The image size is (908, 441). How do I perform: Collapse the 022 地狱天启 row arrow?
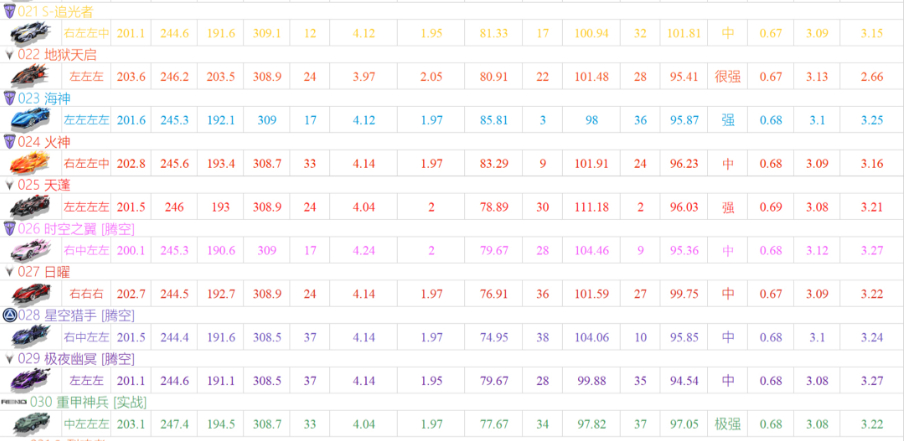pyautogui.click(x=9, y=55)
